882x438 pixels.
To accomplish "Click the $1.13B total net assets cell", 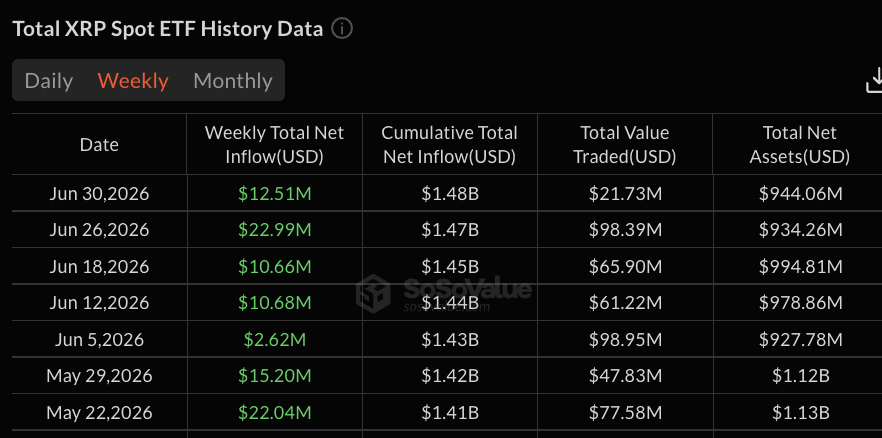I will 800,413.
